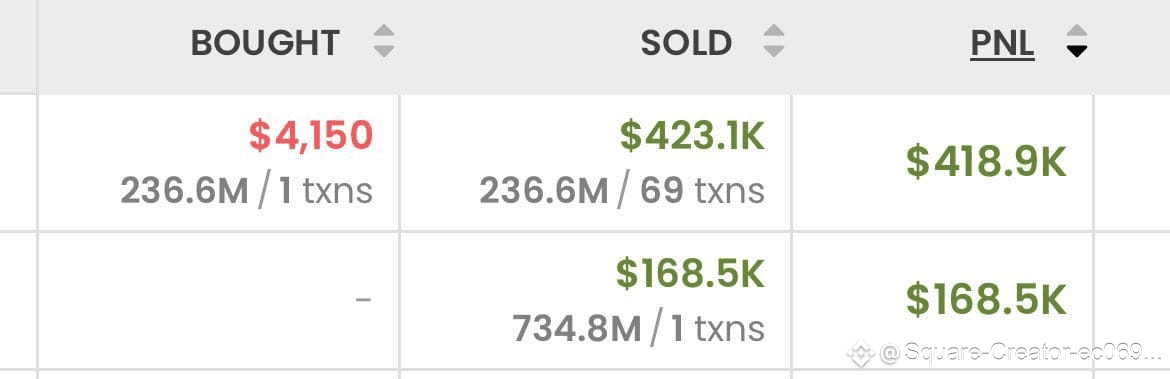This screenshot has height=379, width=1170.
Task: Select the BOUGHT column header label
Action: point(266,43)
